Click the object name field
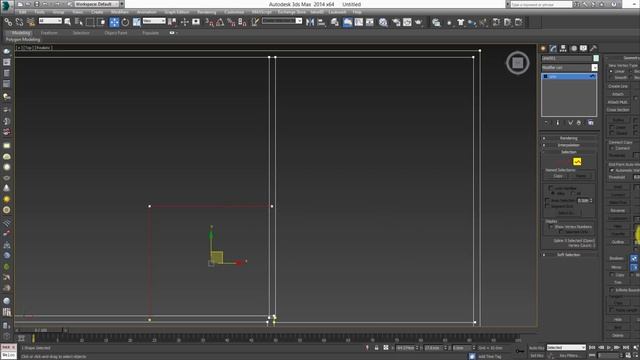The width and height of the screenshot is (640, 360). [x=567, y=58]
